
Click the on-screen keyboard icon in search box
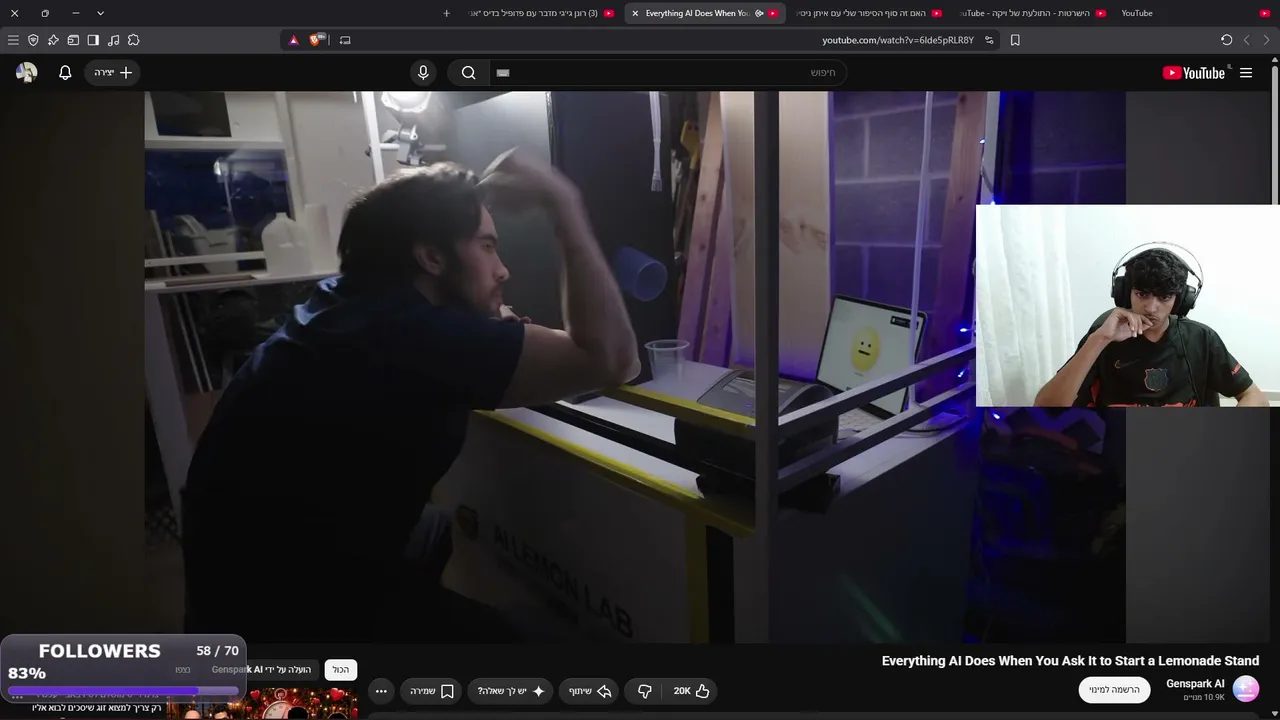point(503,73)
